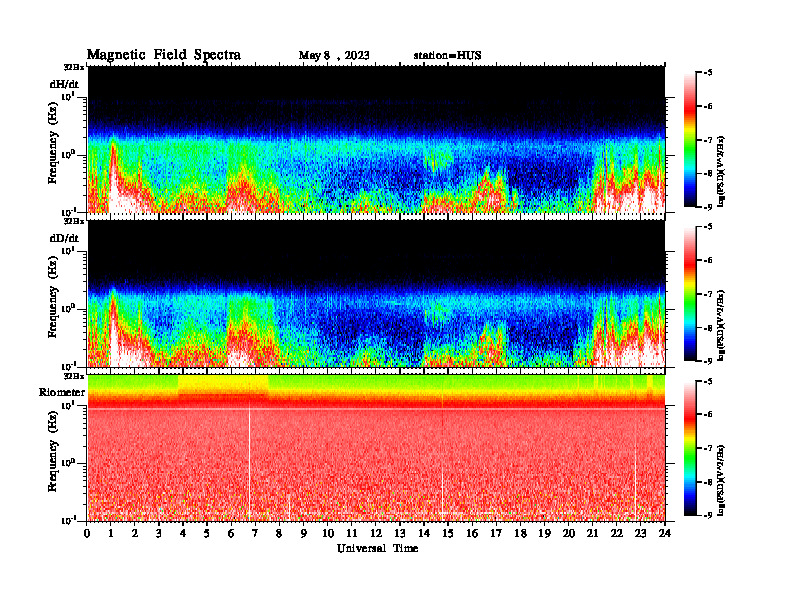Click the -6 value on Riometer color scale
792x612 pixels.
tap(708, 415)
